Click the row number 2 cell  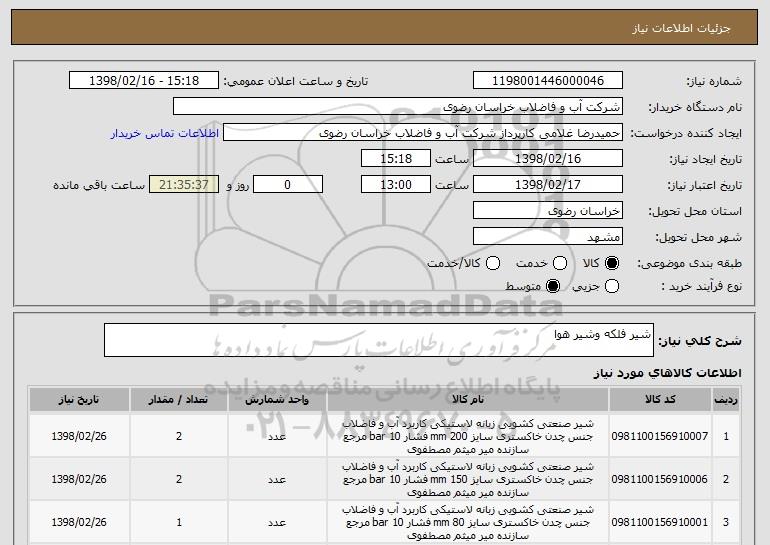click(726, 479)
